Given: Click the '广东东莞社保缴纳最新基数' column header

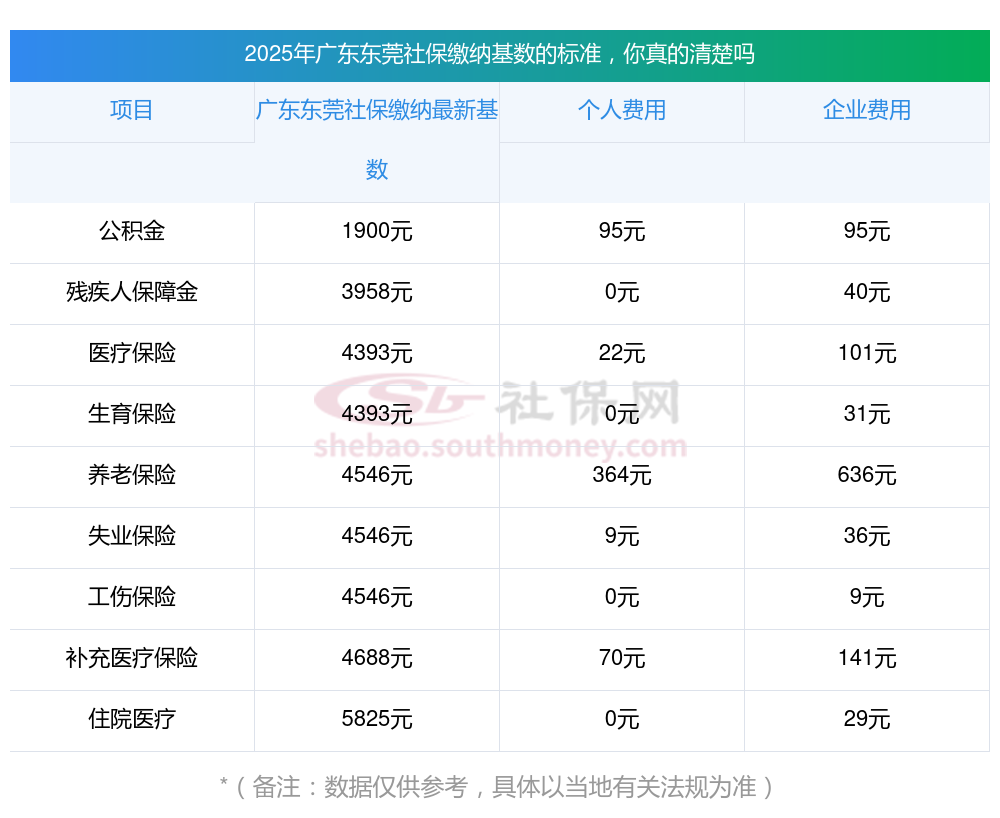Looking at the screenshot, I should (x=377, y=140).
